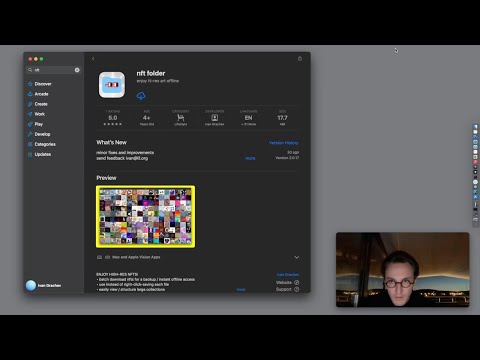
Task: Open the Discover section in sidebar
Action: click(x=43, y=84)
